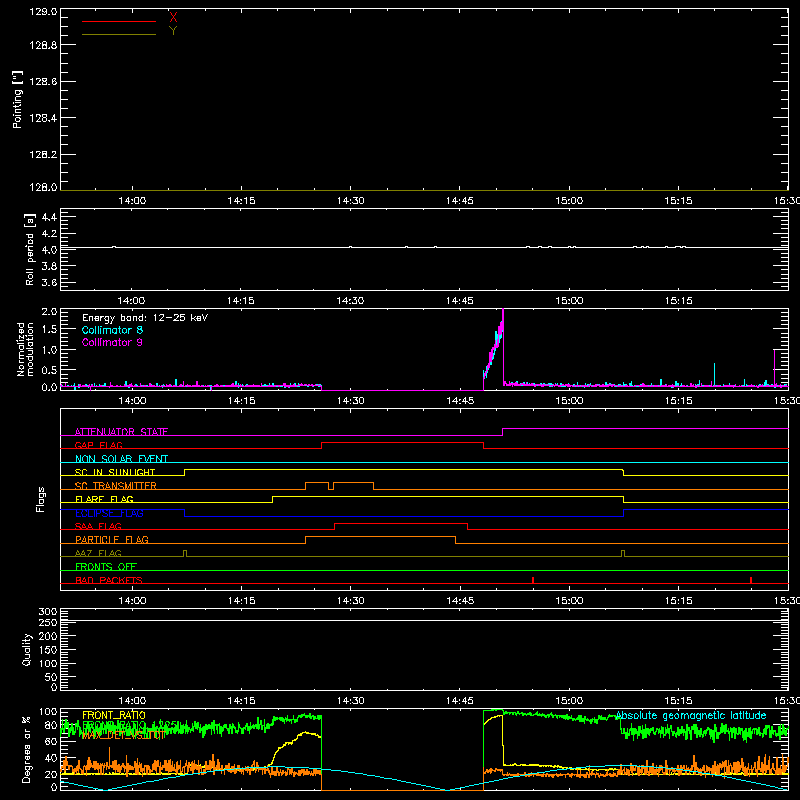The width and height of the screenshot is (800, 800).
Task: Click the ECLIPSE_FLAG label
Action: [109, 513]
